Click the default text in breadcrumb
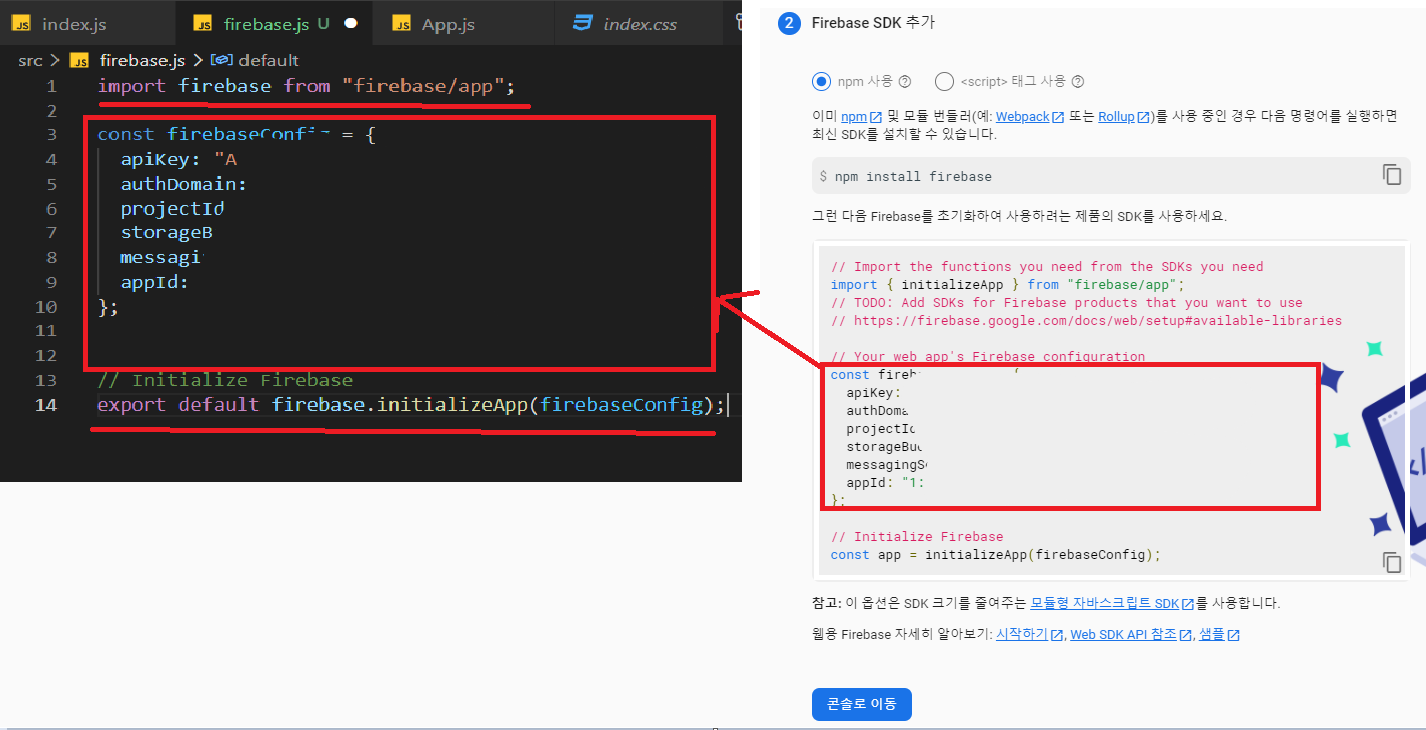This screenshot has width=1426, height=730. pos(268,60)
